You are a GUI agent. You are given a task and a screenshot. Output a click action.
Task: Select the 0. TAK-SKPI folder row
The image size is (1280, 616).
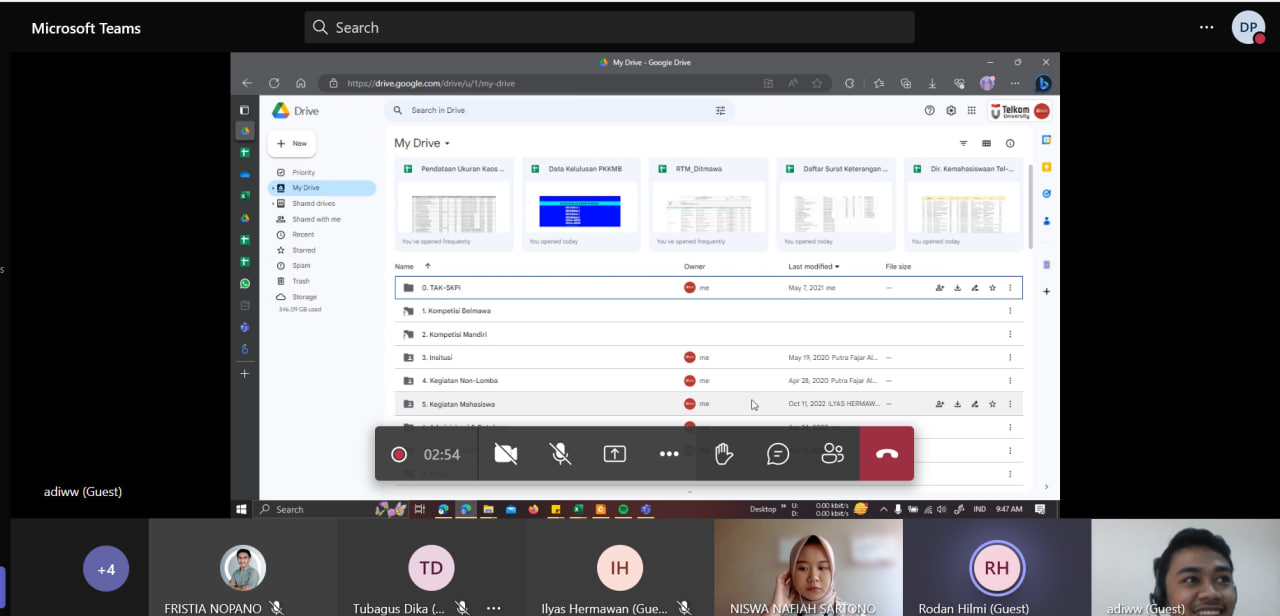pos(709,288)
